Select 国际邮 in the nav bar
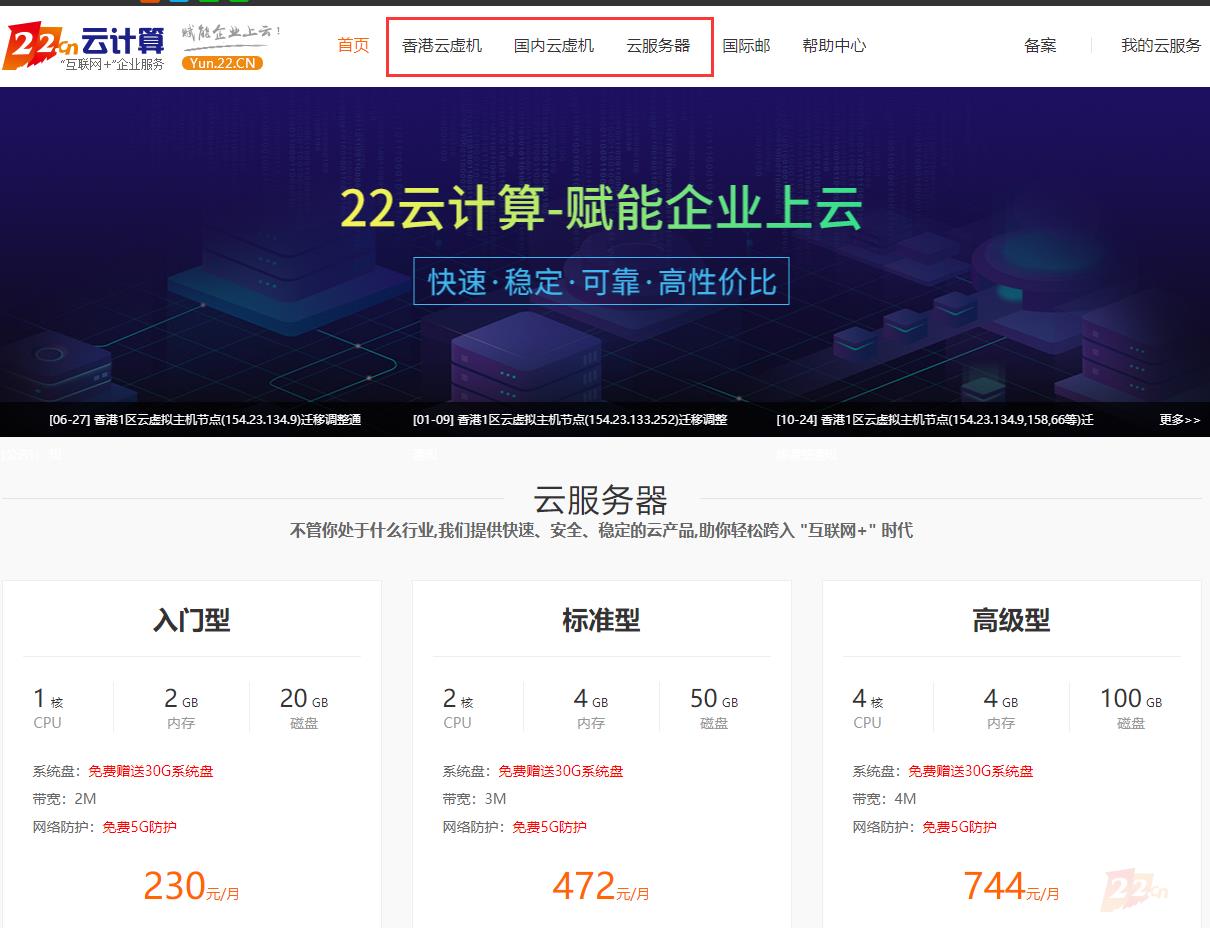 (746, 45)
